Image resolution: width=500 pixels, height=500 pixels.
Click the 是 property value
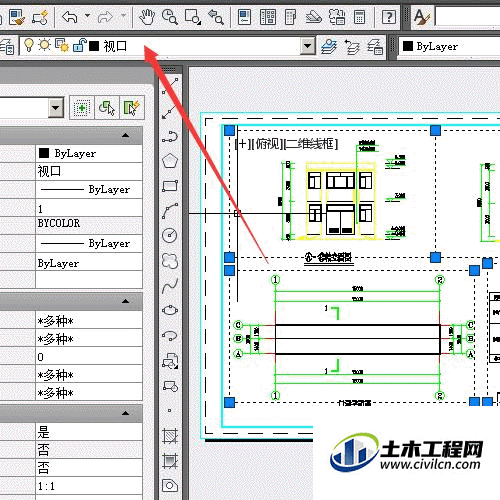pyautogui.click(x=89, y=432)
